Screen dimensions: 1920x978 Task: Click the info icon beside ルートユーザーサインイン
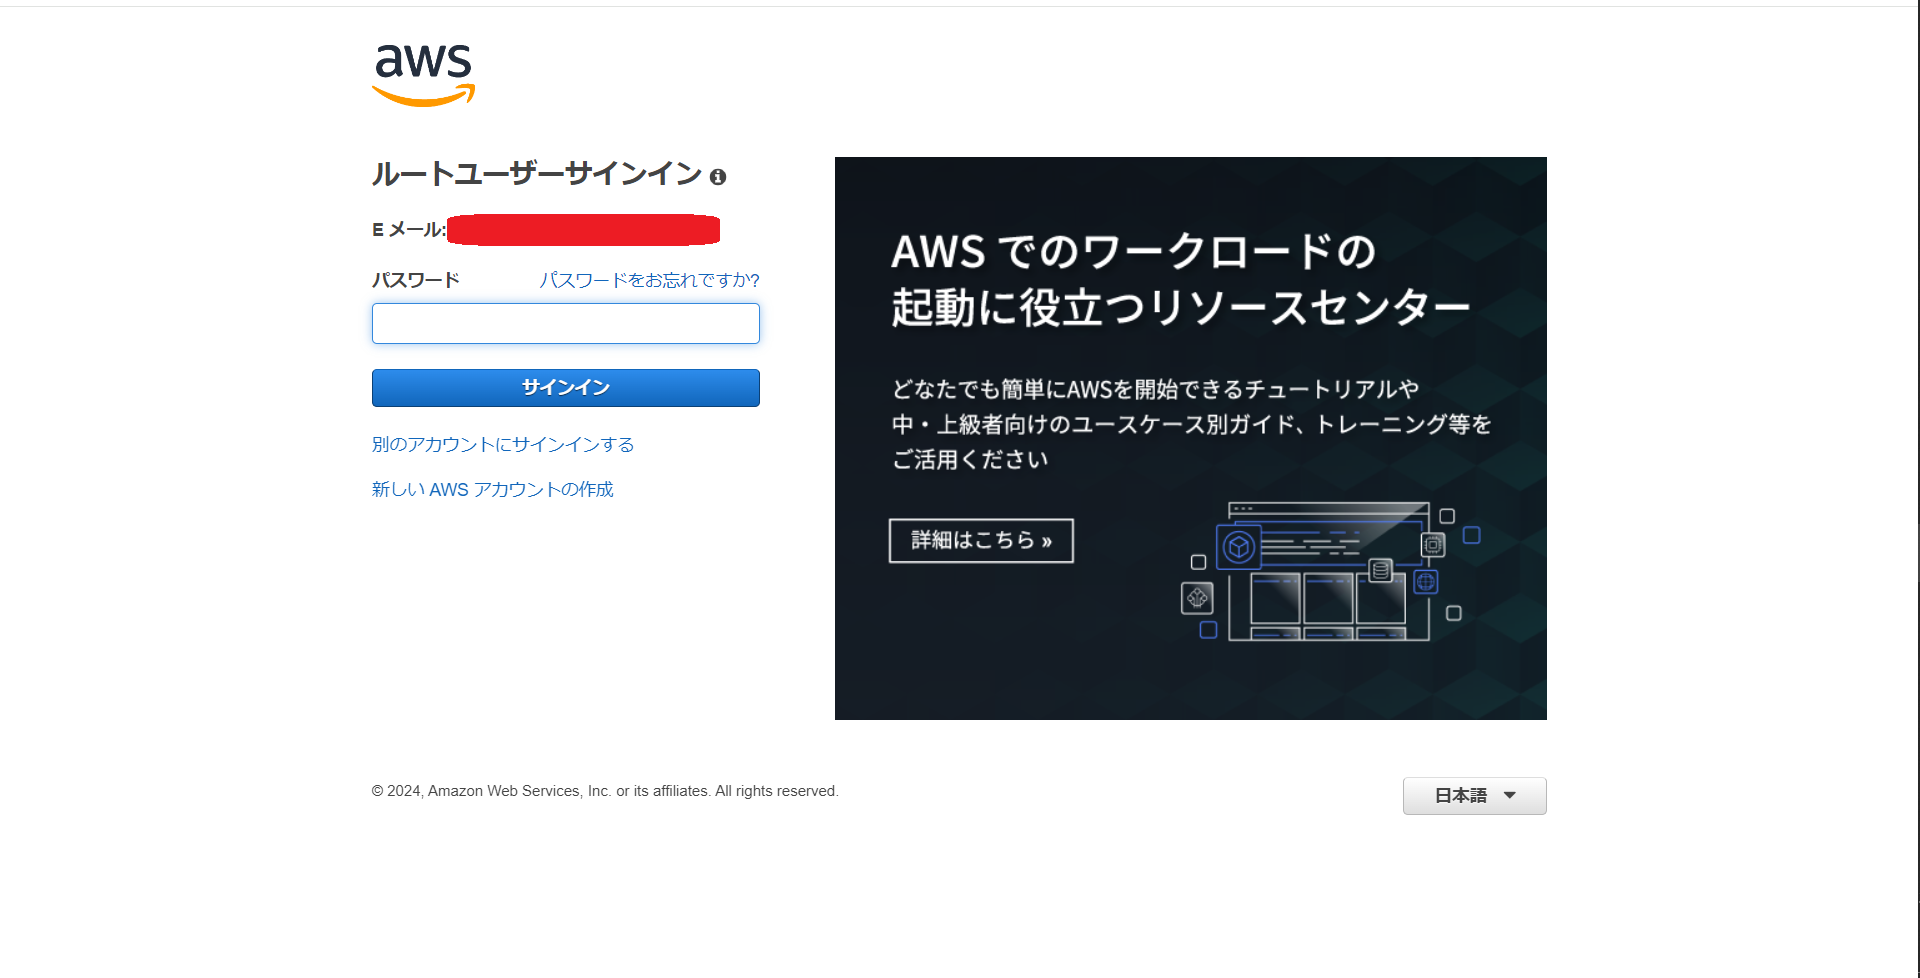click(718, 176)
